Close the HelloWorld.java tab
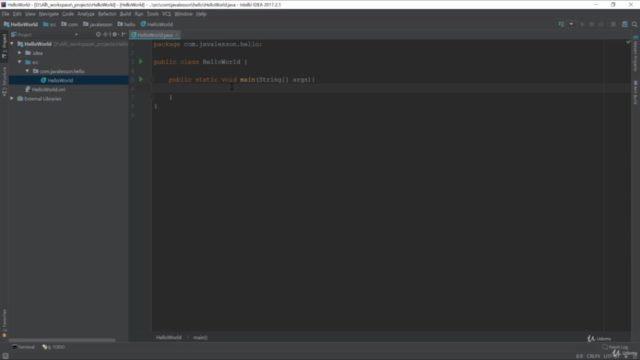 [177, 35]
